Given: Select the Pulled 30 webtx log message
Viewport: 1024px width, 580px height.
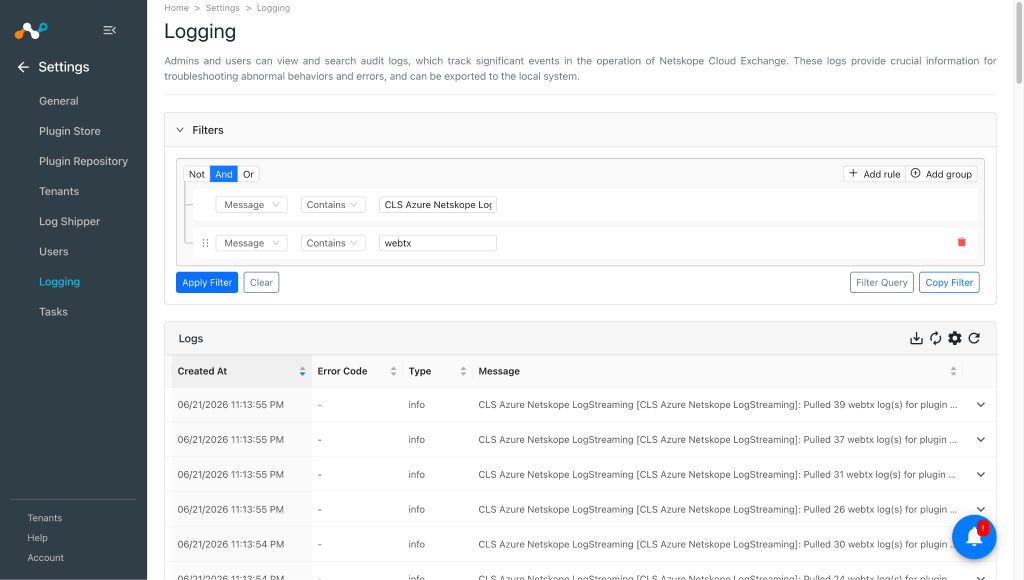Looking at the screenshot, I should coord(718,544).
